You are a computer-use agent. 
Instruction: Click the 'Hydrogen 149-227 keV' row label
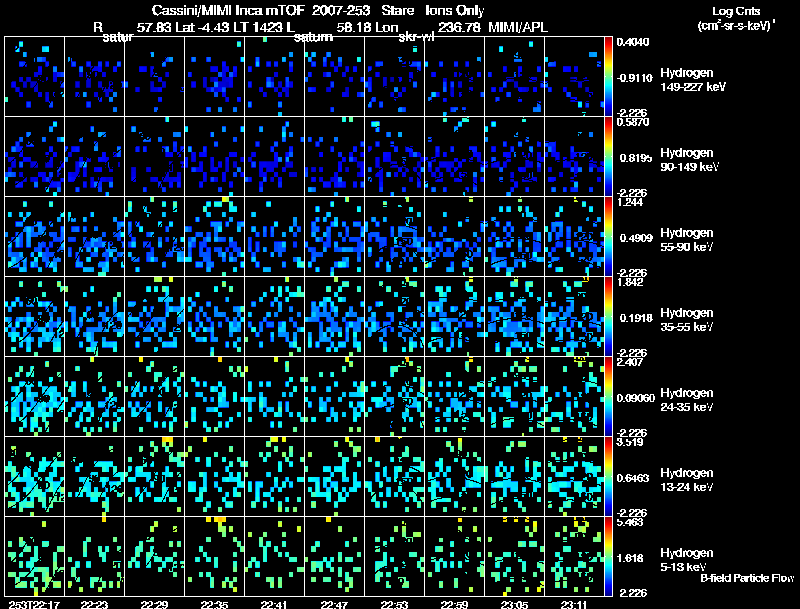(x=693, y=80)
